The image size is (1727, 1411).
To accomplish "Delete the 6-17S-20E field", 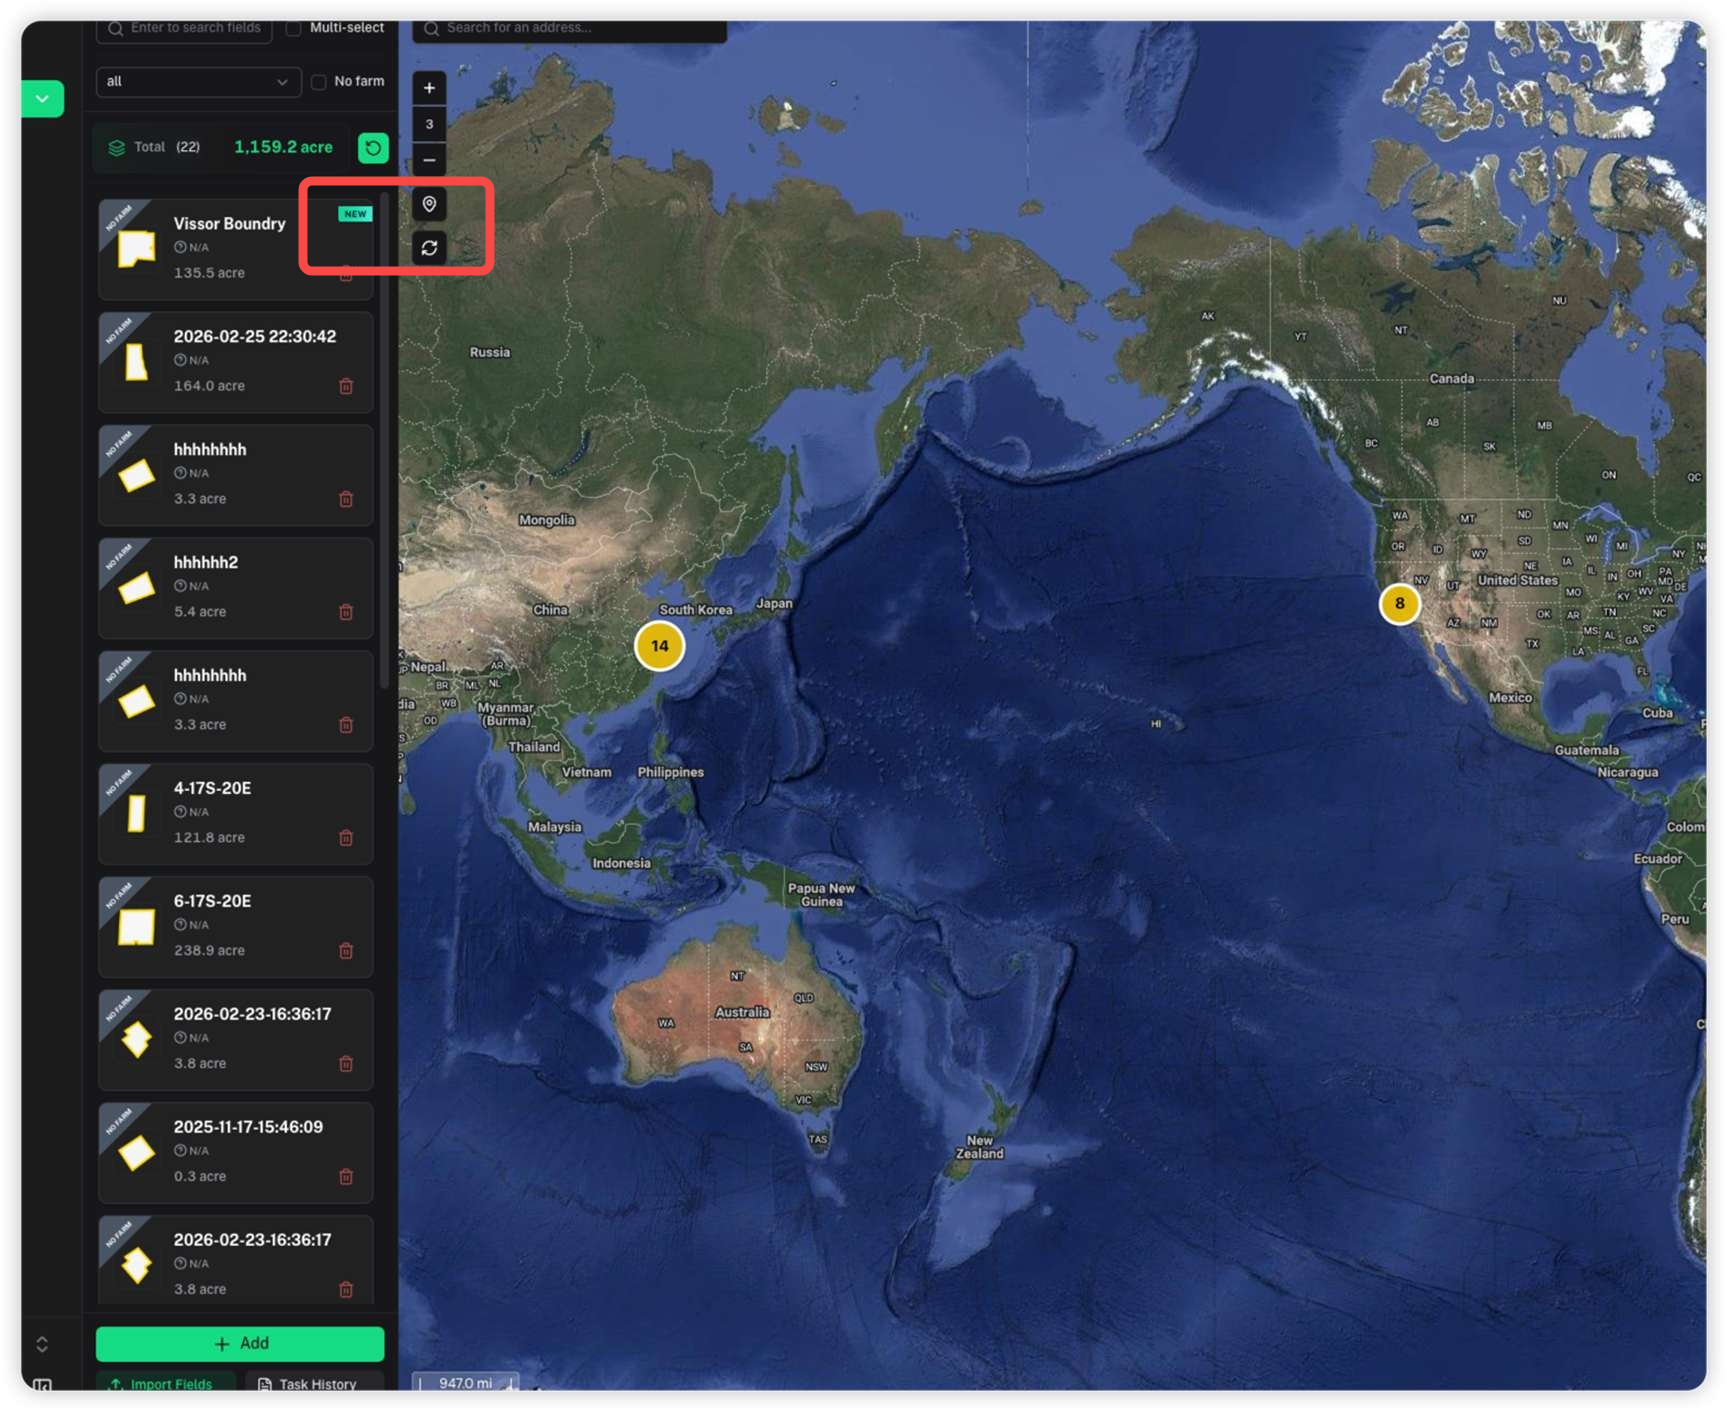I will click(346, 951).
